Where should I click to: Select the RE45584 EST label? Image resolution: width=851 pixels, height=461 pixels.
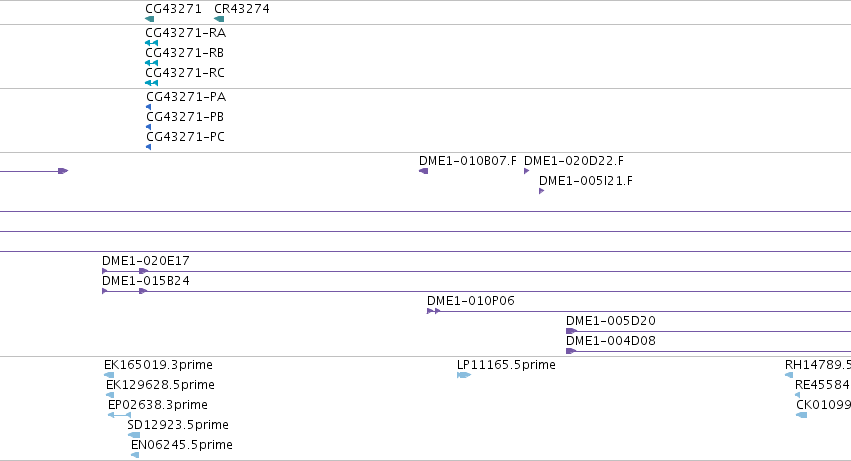click(x=823, y=385)
